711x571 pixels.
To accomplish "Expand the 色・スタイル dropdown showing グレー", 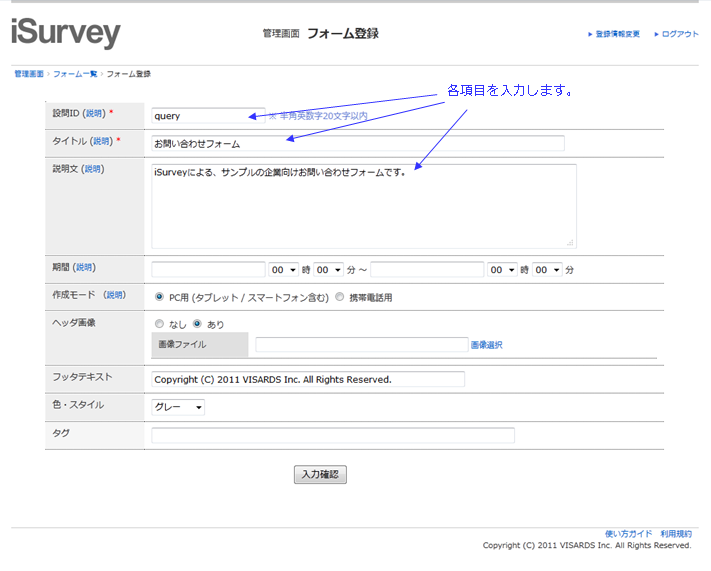I will tap(178, 407).
